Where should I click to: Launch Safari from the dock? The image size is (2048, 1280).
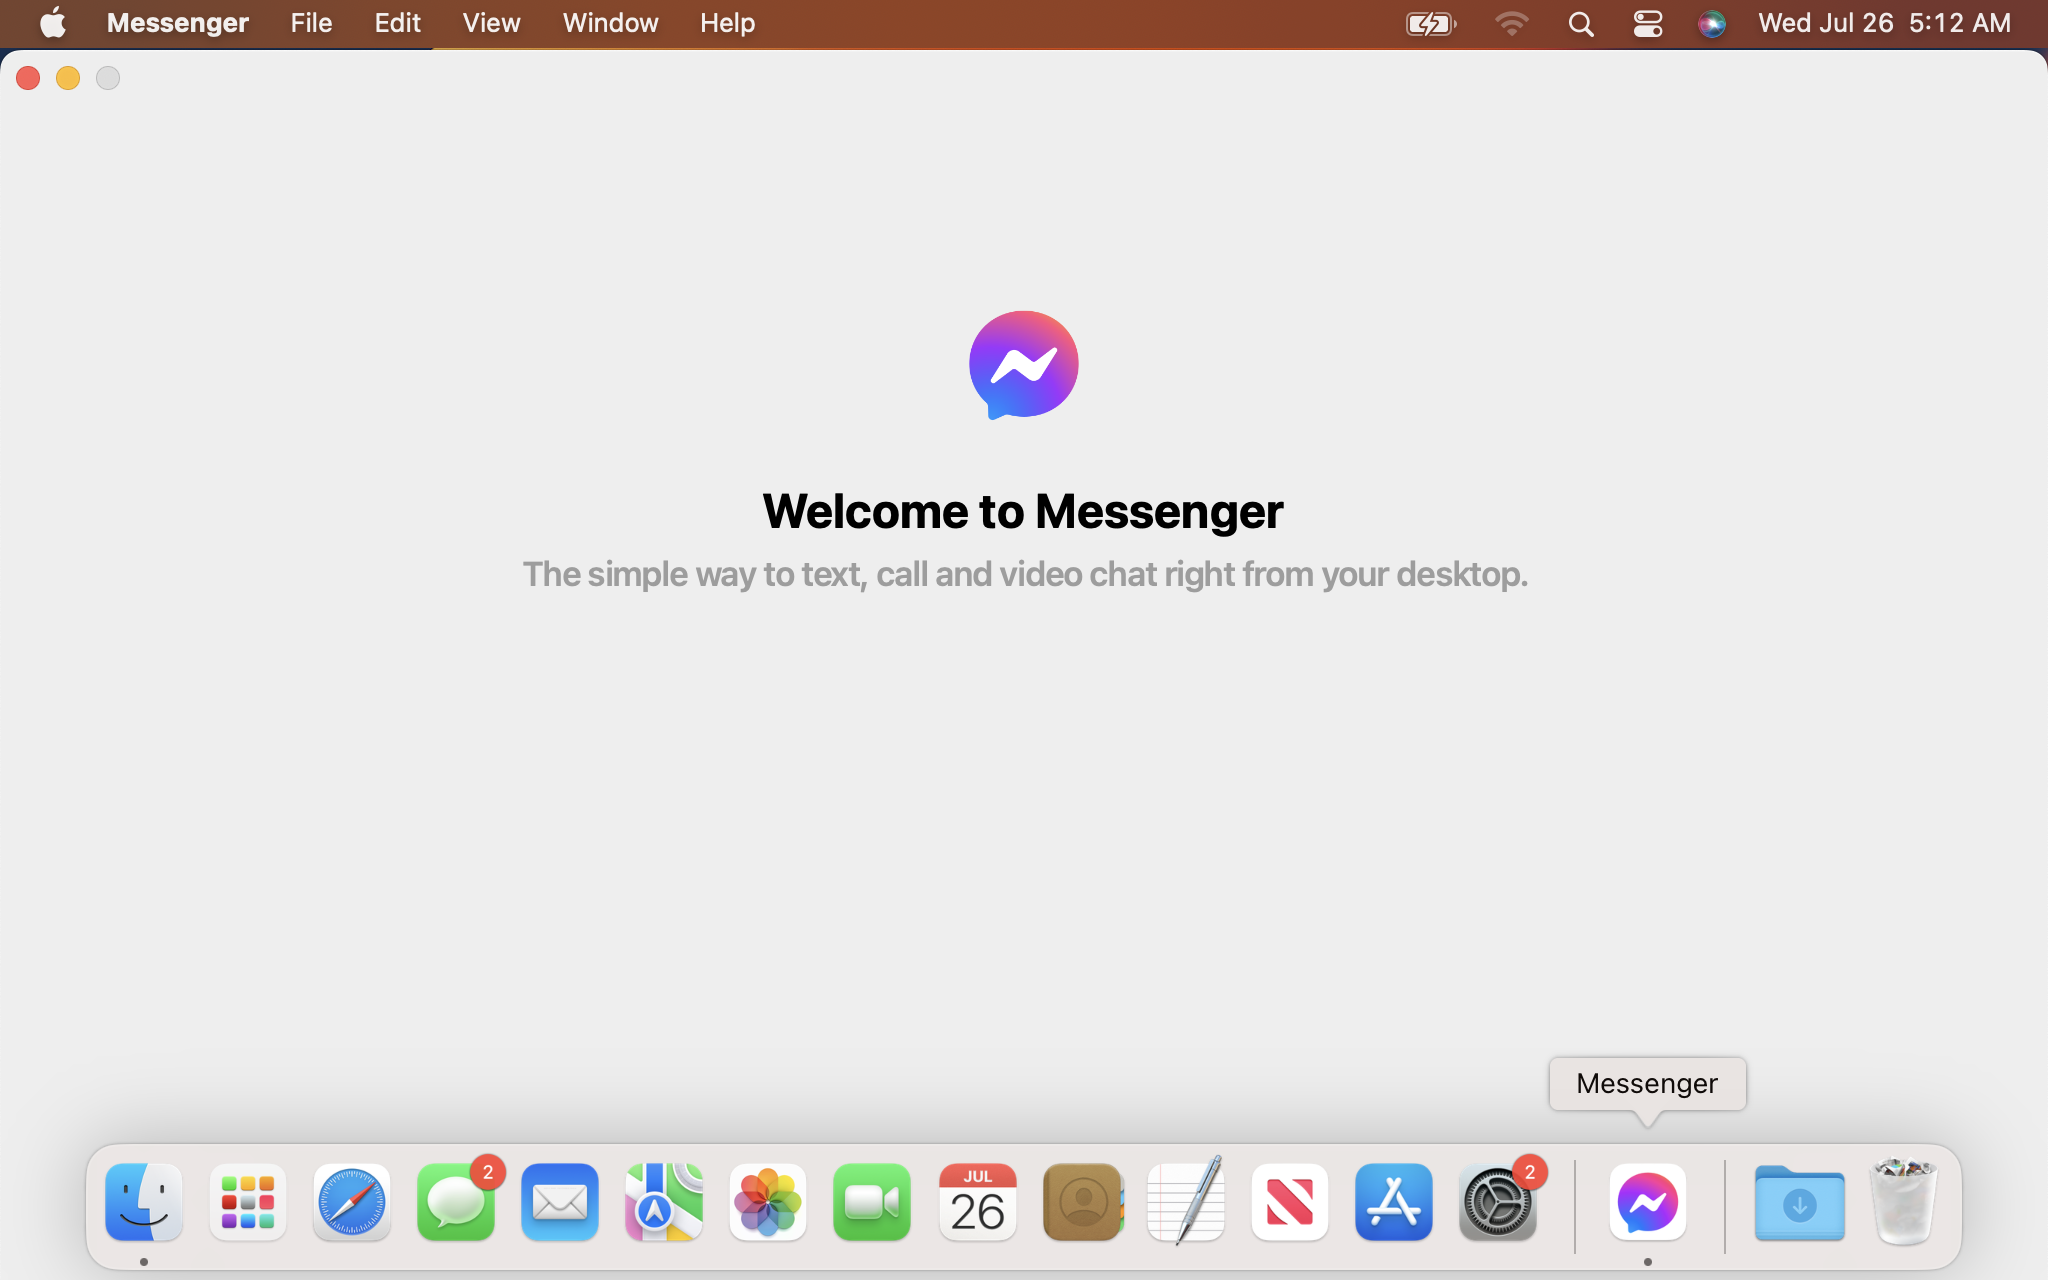coord(351,1203)
